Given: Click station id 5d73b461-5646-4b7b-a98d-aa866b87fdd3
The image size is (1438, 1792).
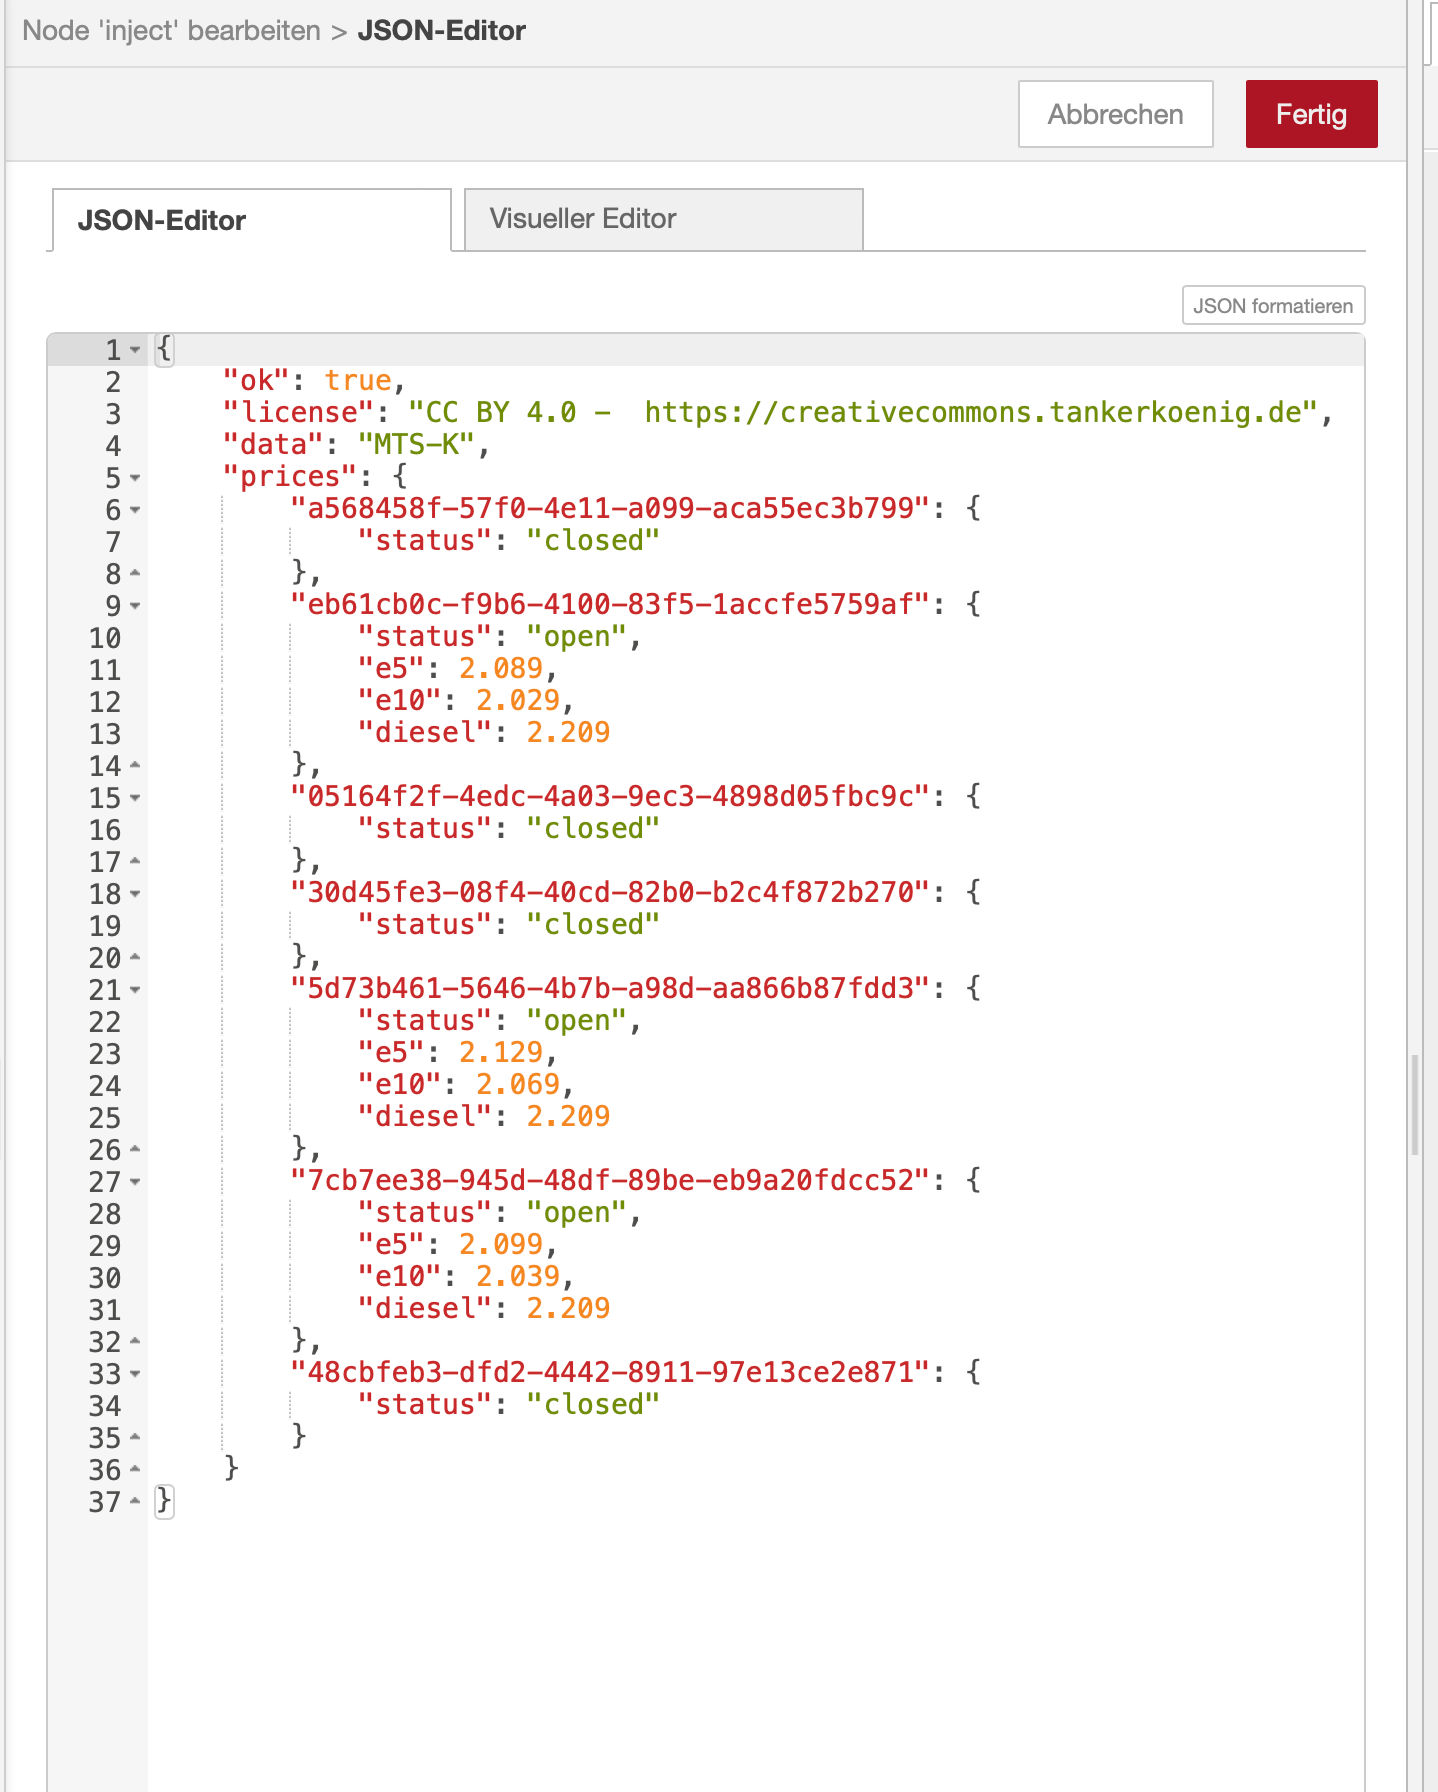Looking at the screenshot, I should [x=611, y=989].
